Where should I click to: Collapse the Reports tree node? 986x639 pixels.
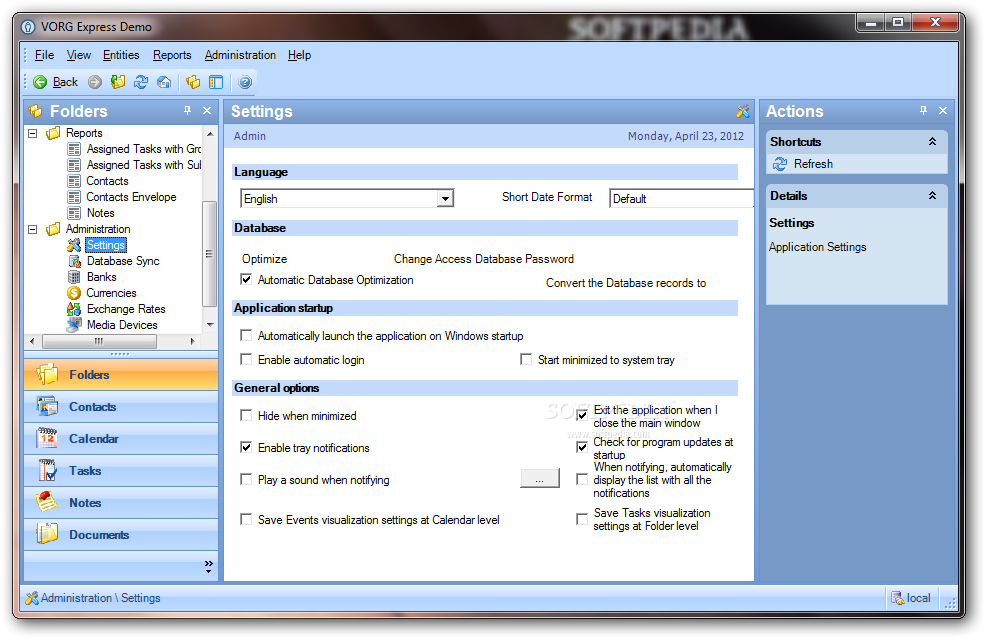click(33, 133)
